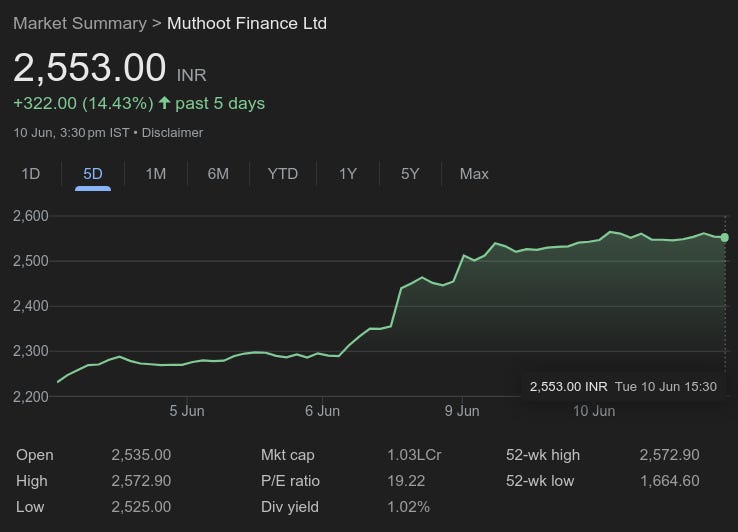Click the Muthoot Finance Ltd title

tap(247, 24)
